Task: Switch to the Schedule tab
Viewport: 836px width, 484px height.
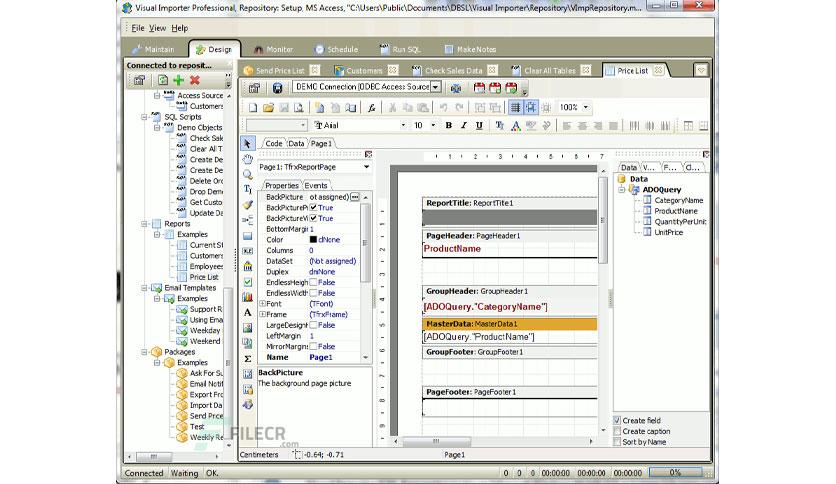Action: point(336,49)
